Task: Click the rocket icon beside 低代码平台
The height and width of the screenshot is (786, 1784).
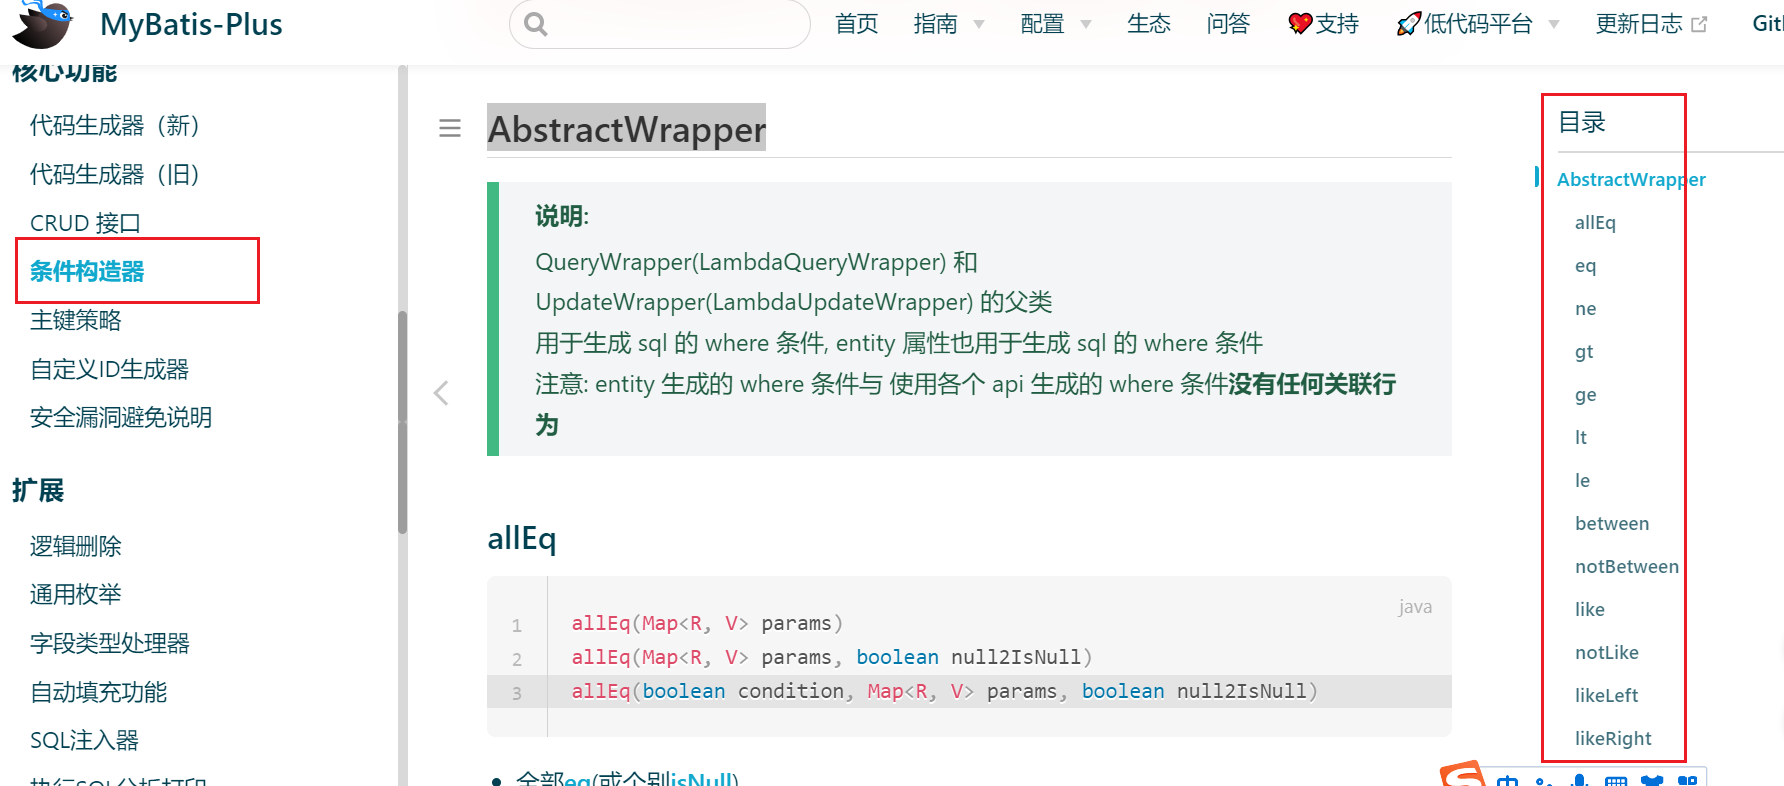Action: pos(1409,24)
